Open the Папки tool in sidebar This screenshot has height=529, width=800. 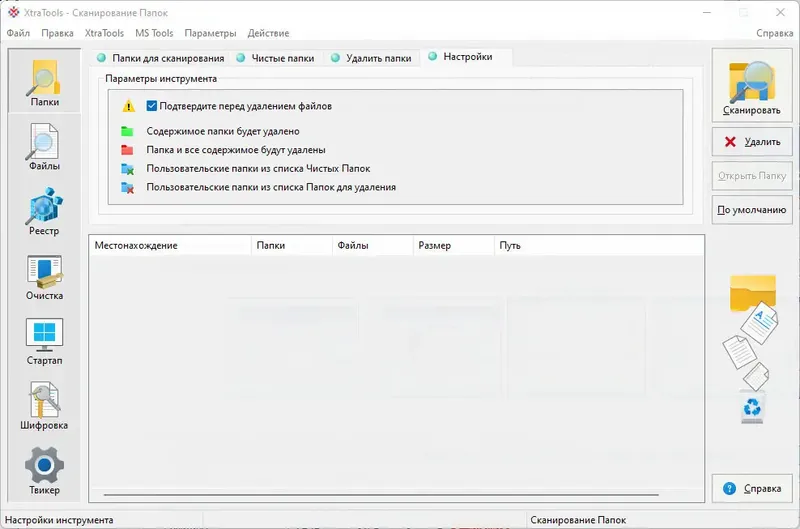pos(44,83)
